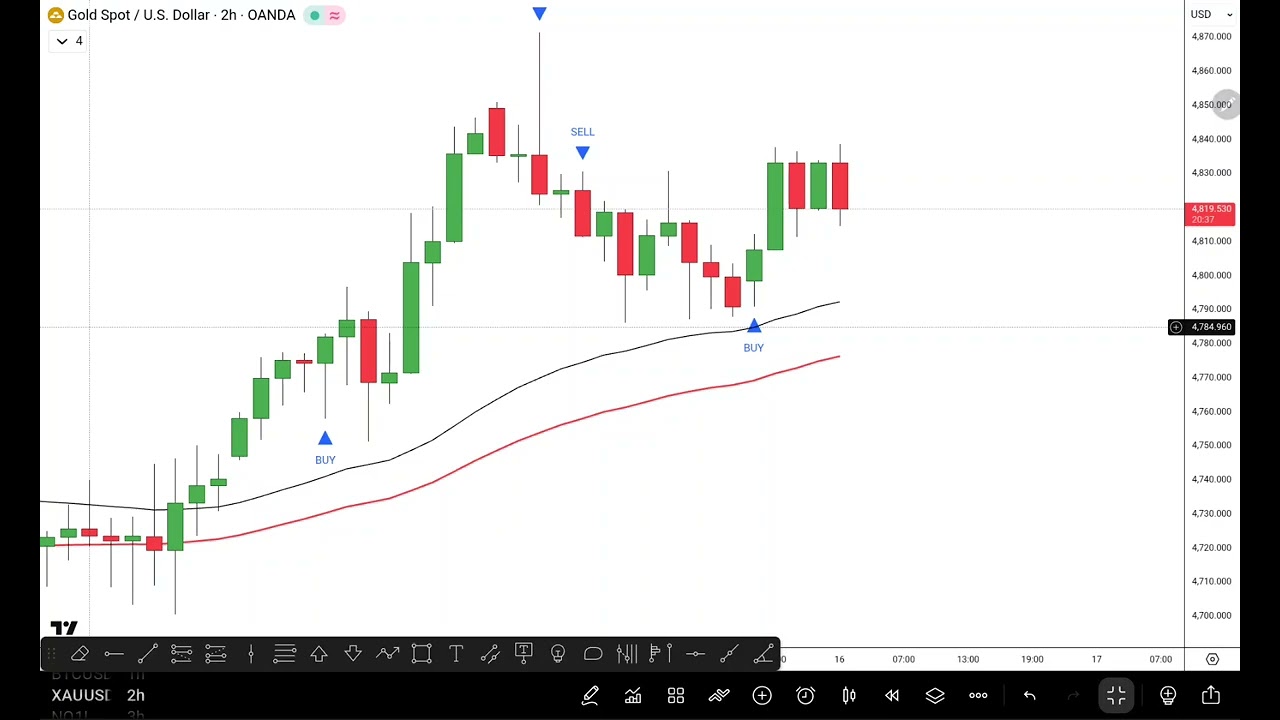Open the TradingView logo link
1280x720 pixels.
click(x=64, y=628)
